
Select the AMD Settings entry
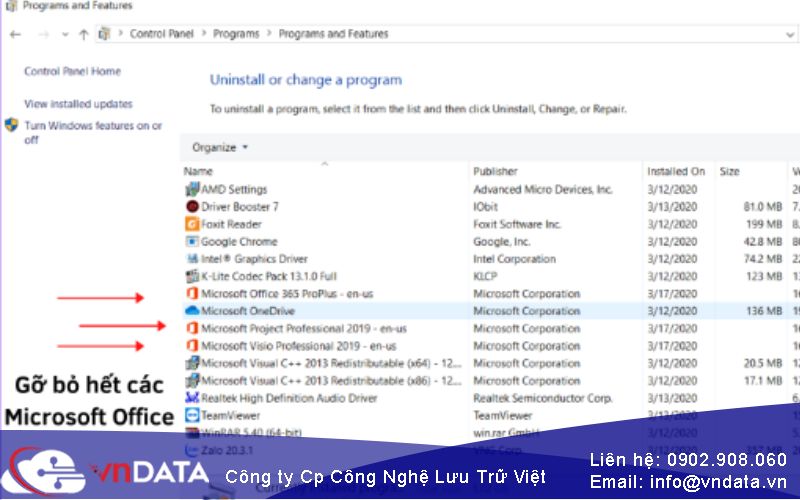pyautogui.click(x=234, y=189)
